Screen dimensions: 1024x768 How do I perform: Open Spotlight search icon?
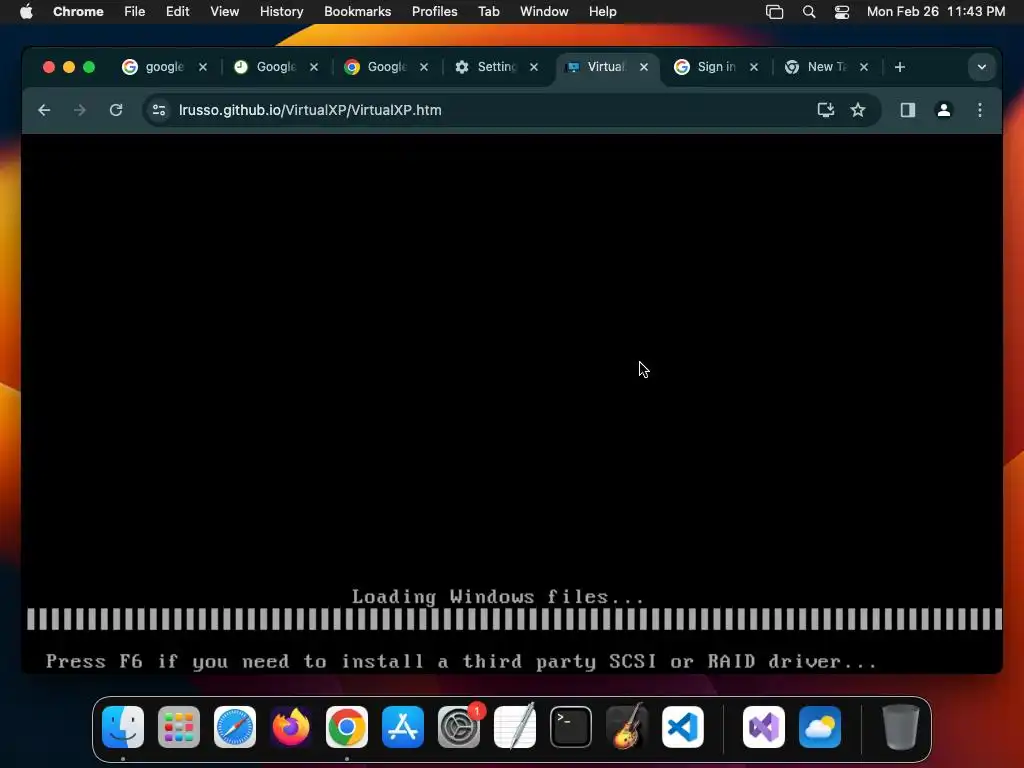pos(808,12)
